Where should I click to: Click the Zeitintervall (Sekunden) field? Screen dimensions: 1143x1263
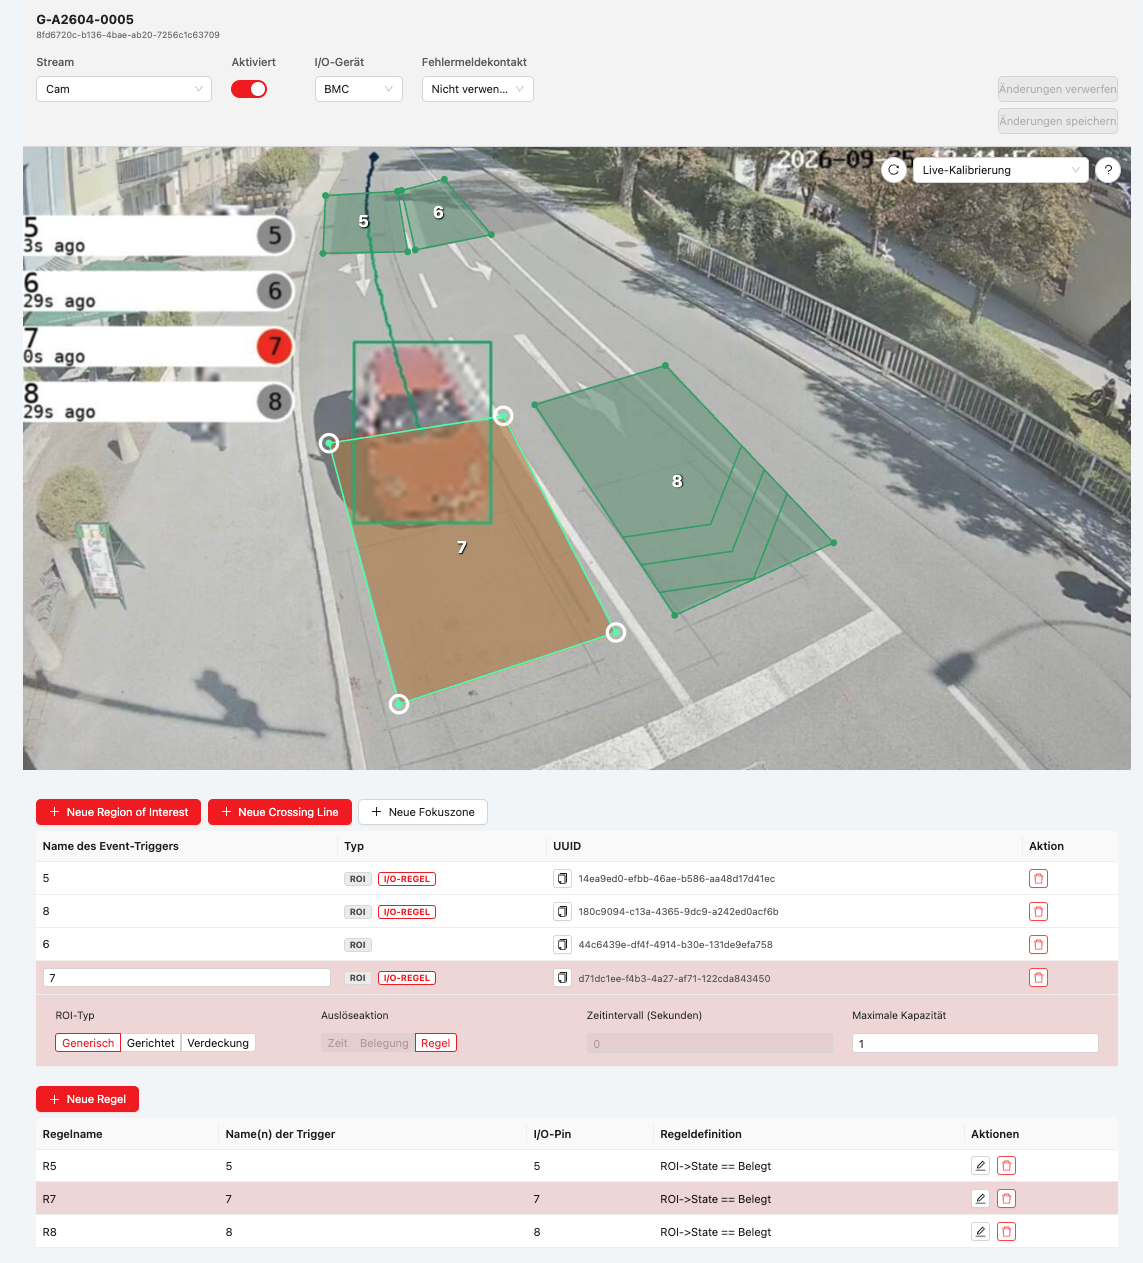tap(710, 1043)
